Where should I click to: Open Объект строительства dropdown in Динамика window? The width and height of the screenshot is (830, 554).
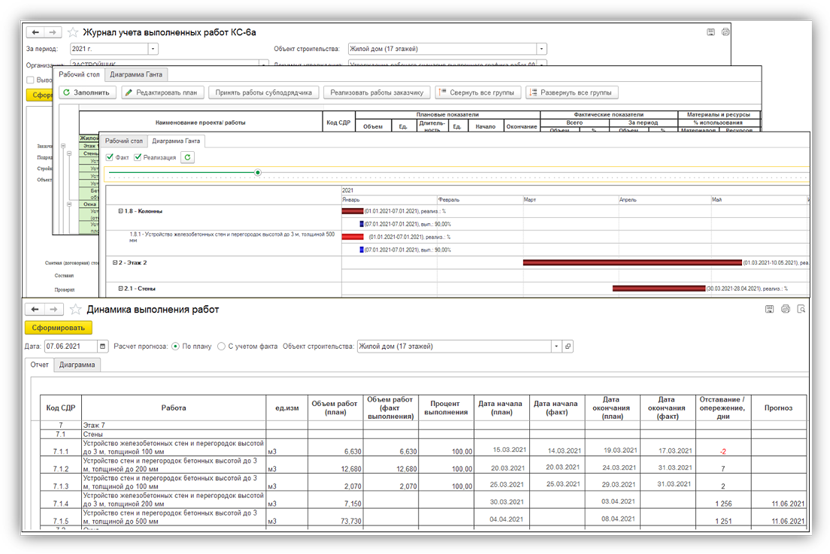[x=555, y=347]
